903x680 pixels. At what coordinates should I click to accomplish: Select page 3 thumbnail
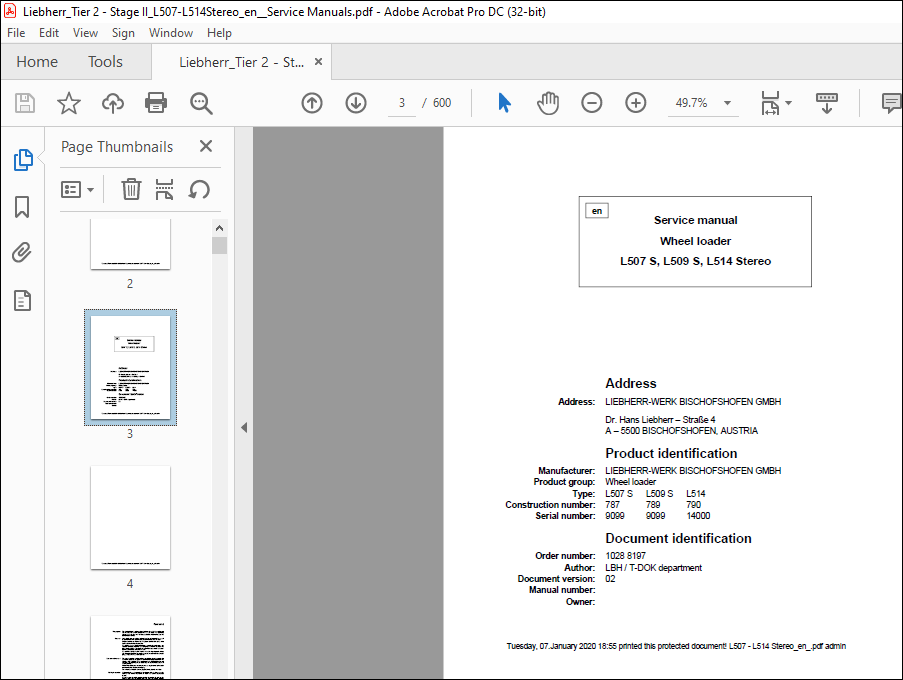[130, 367]
